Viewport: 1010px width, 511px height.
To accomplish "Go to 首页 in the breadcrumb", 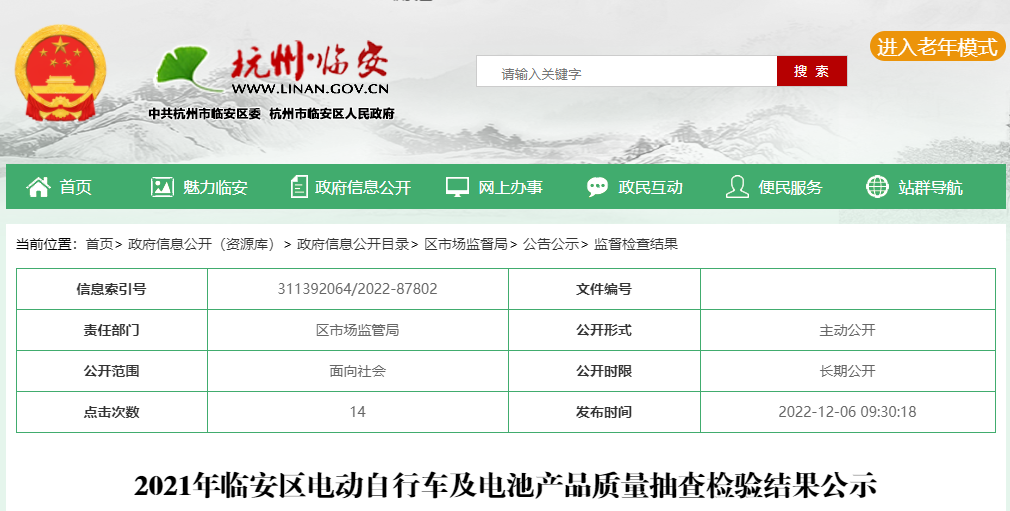I will (99, 244).
